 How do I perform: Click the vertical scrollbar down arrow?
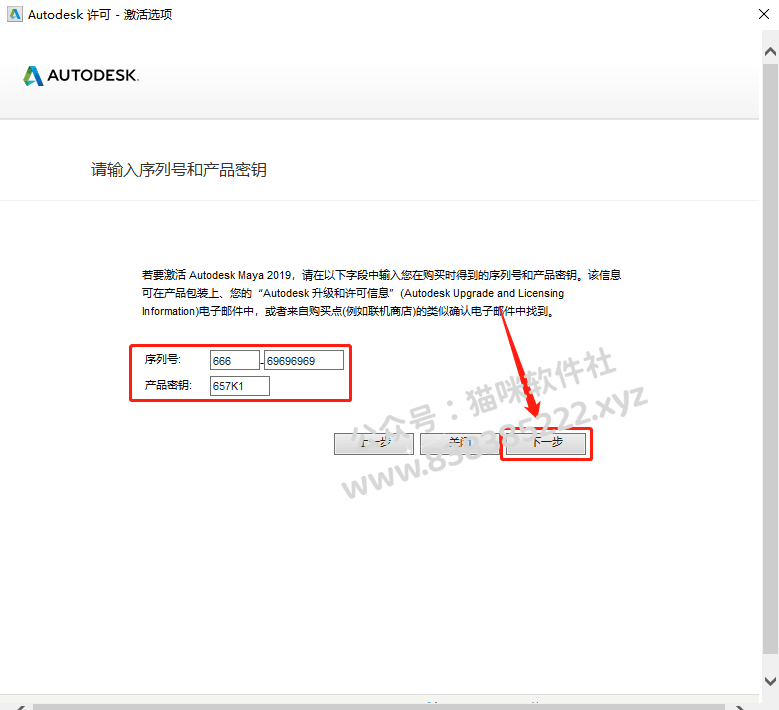(771, 681)
